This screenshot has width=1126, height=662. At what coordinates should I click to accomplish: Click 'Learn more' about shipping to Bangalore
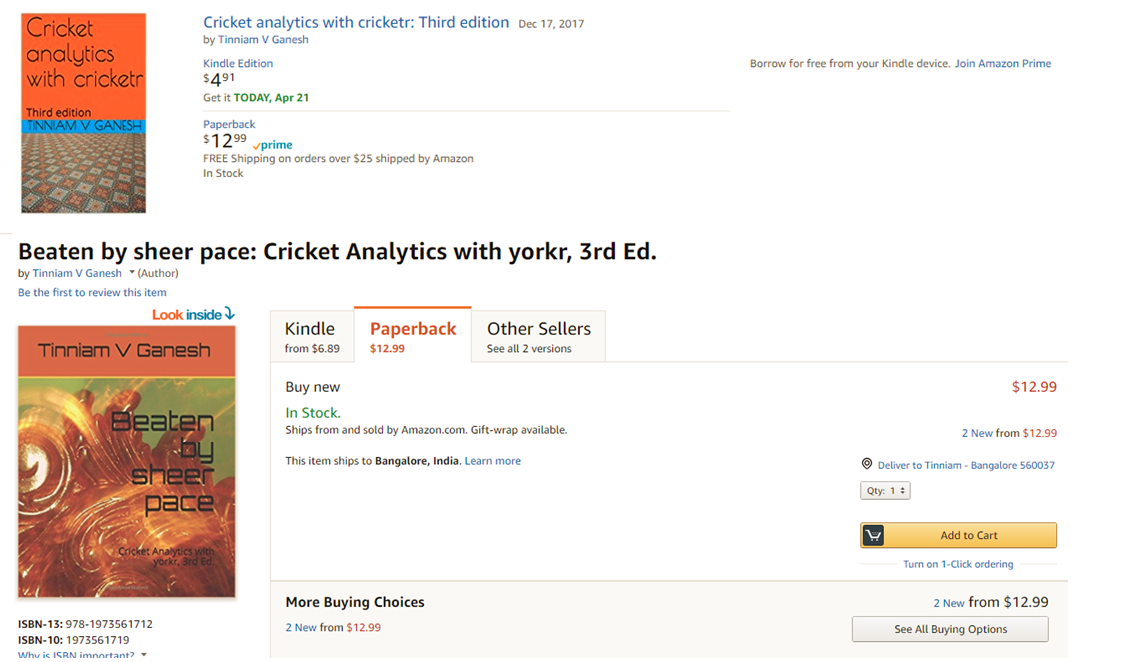(492, 460)
